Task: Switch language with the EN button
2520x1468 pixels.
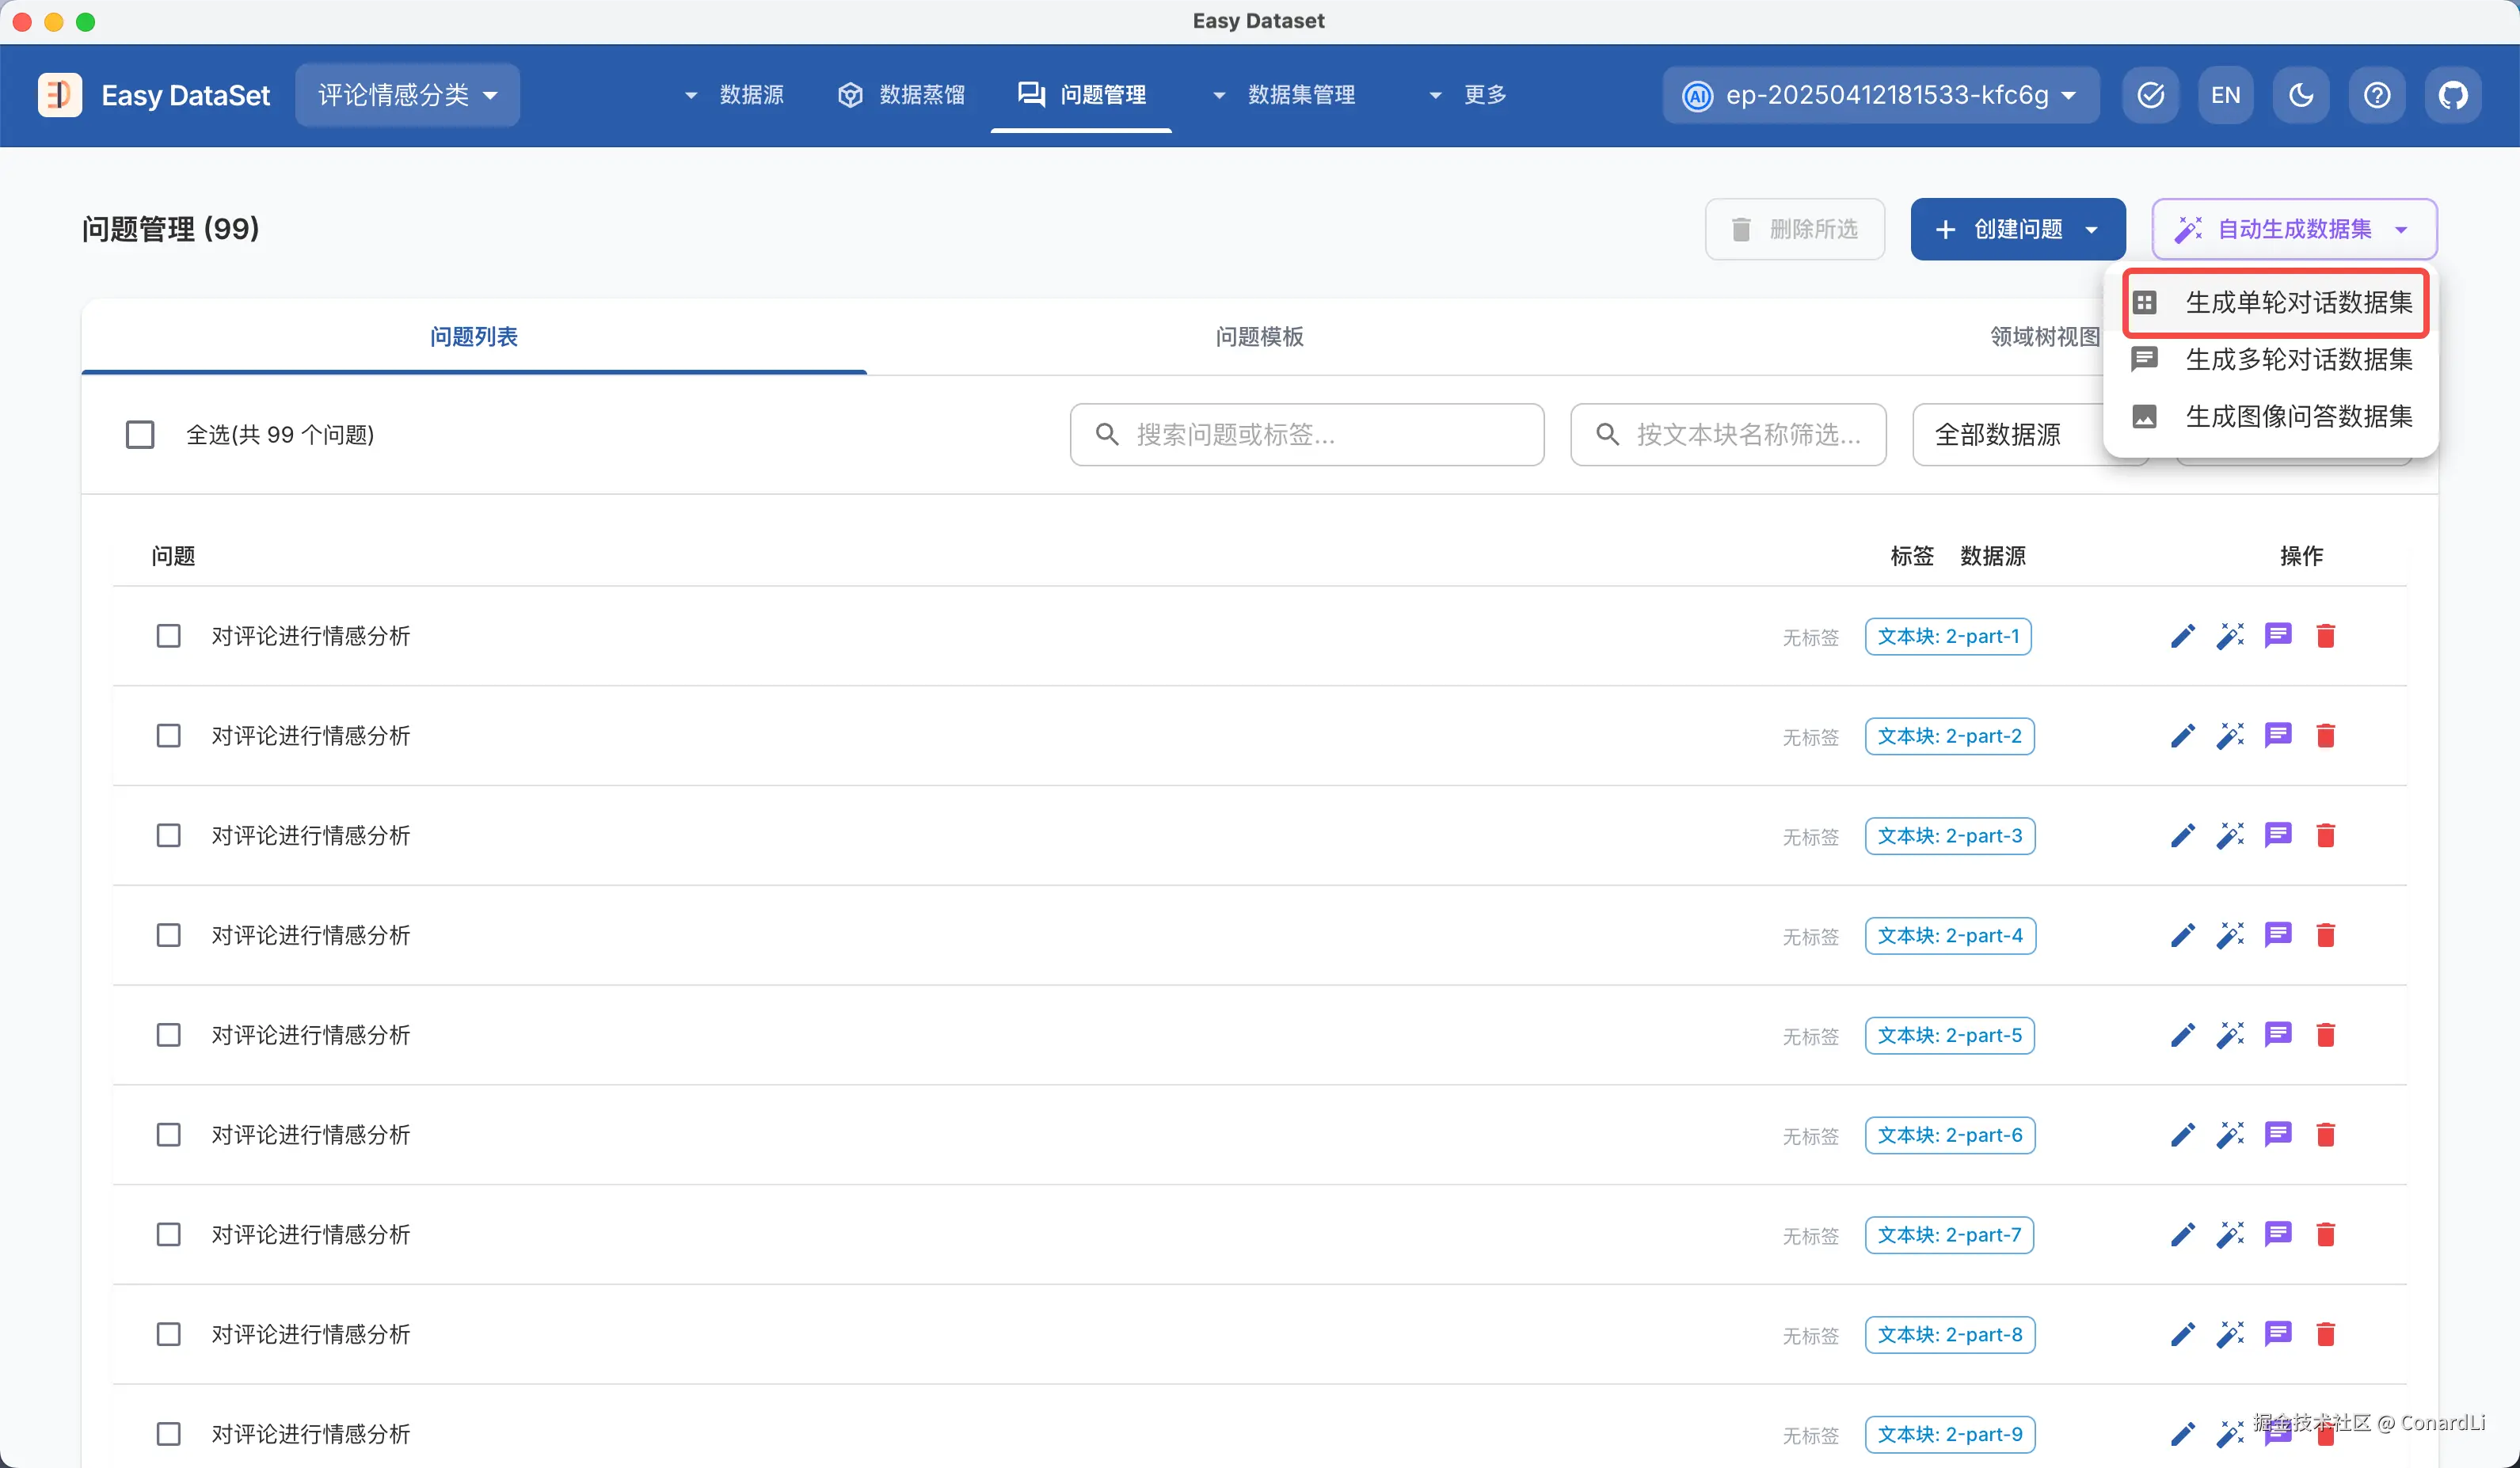Action: (x=2225, y=95)
